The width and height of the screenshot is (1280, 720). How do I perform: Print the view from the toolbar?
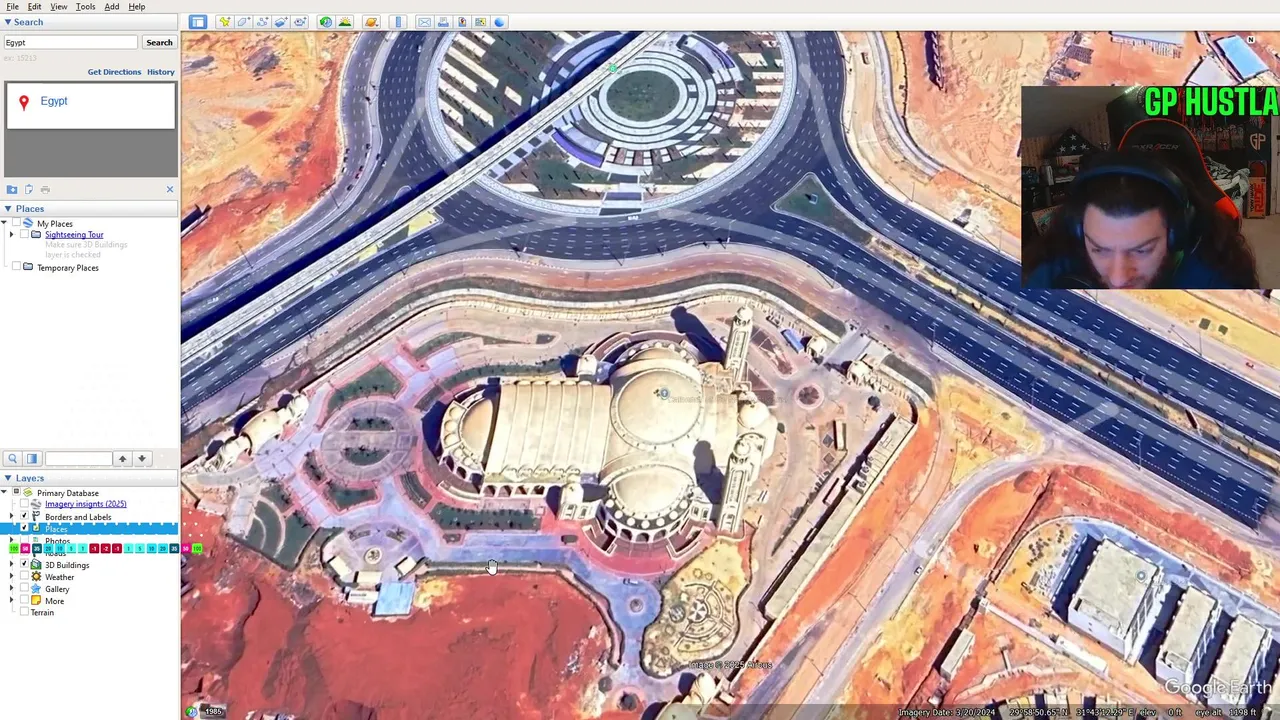click(x=443, y=21)
